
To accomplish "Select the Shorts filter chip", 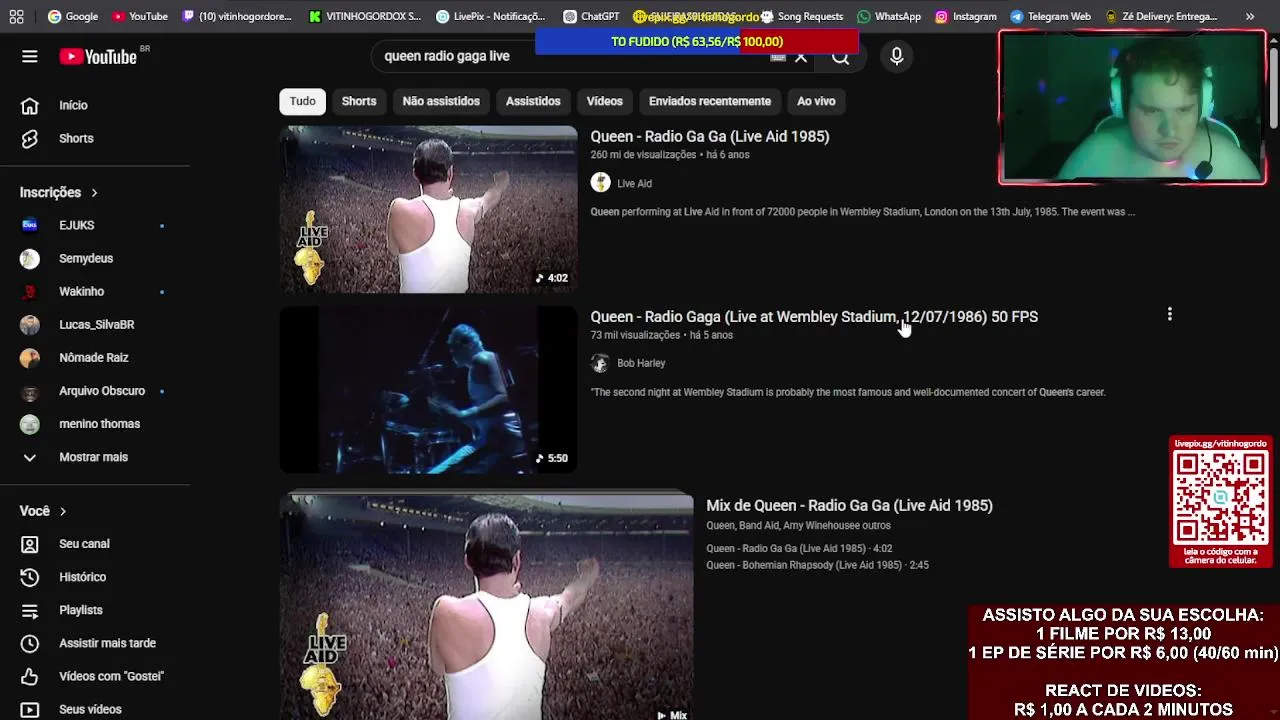I will pos(359,101).
